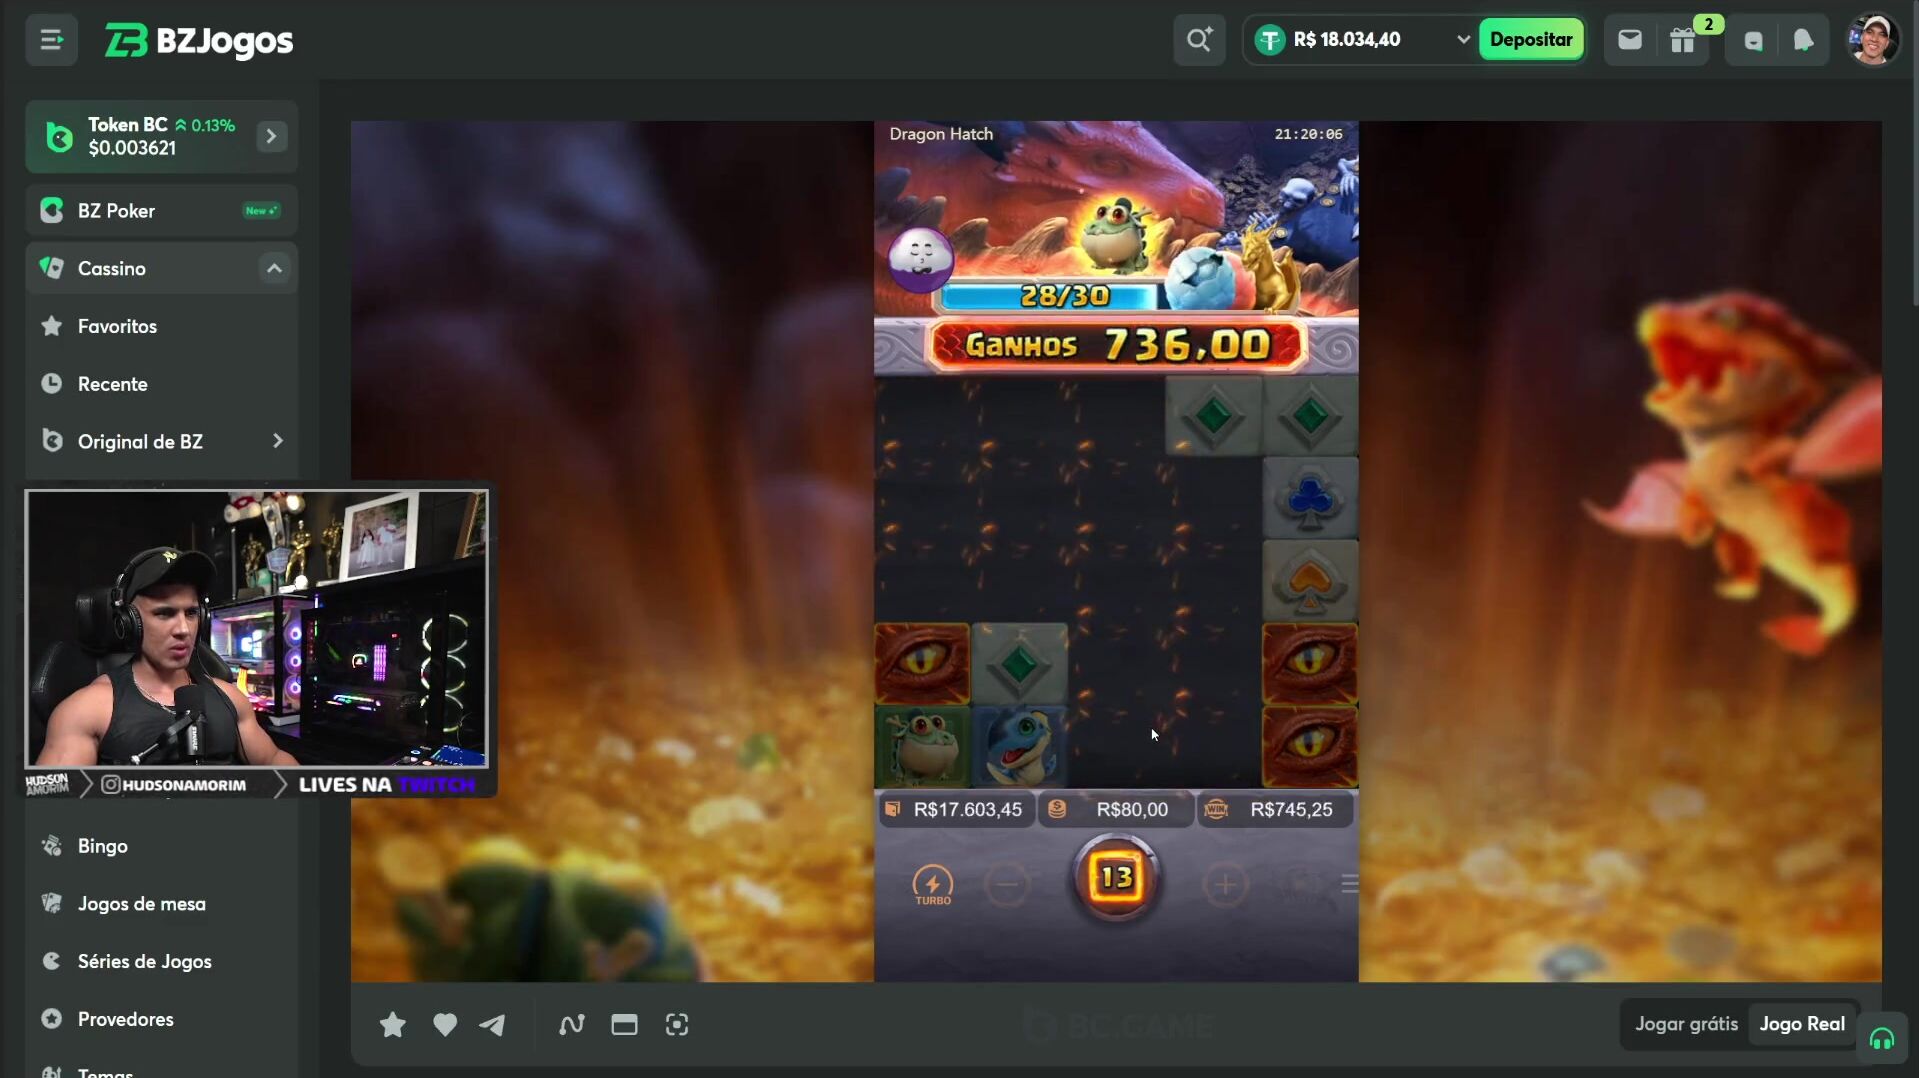1919x1078 pixels.
Task: Open the chat bubble icon
Action: coord(1754,41)
